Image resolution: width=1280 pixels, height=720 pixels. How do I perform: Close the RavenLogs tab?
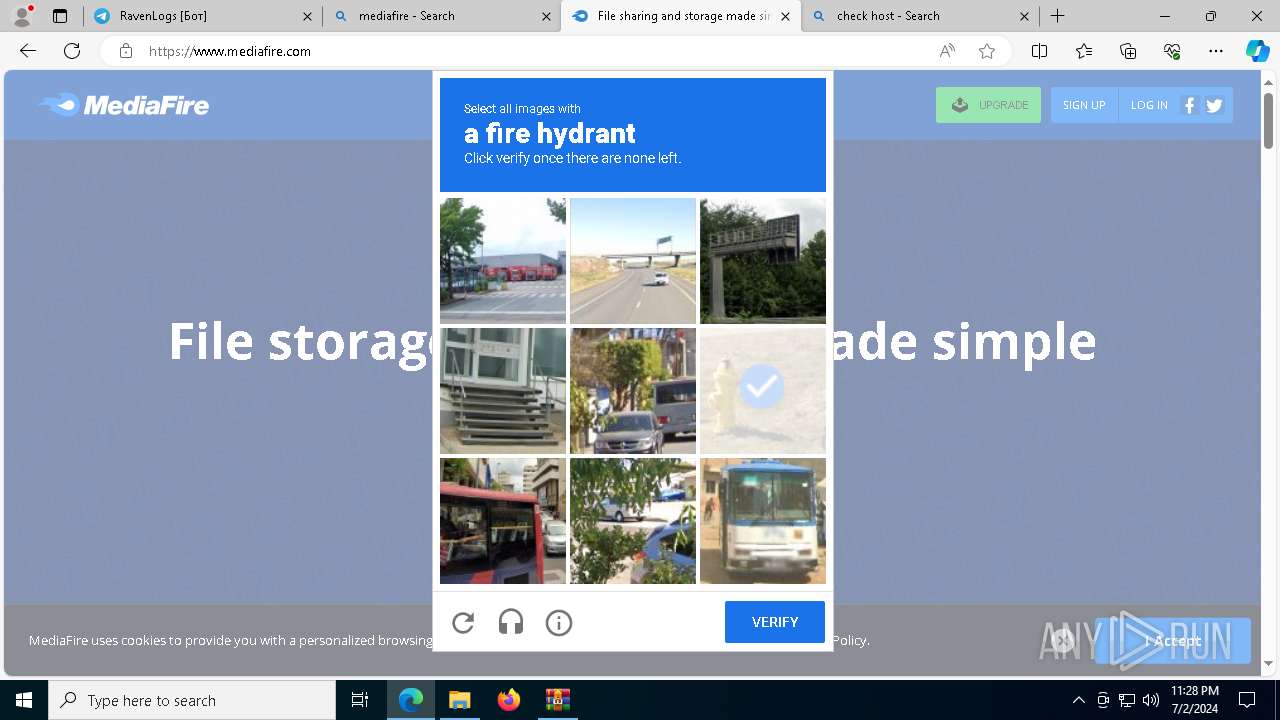[x=307, y=16]
